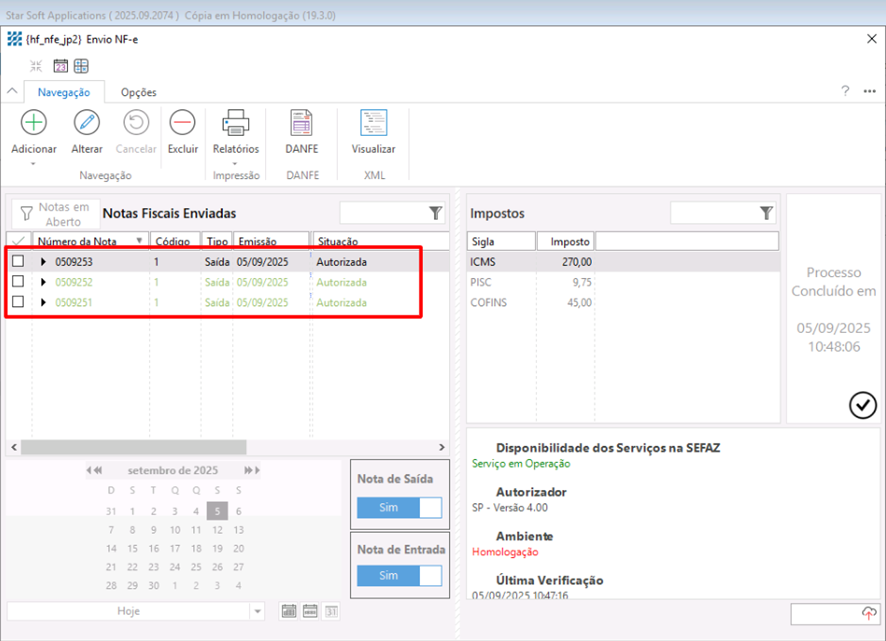
Task: Click the Adicionar plus icon
Action: tap(34, 123)
